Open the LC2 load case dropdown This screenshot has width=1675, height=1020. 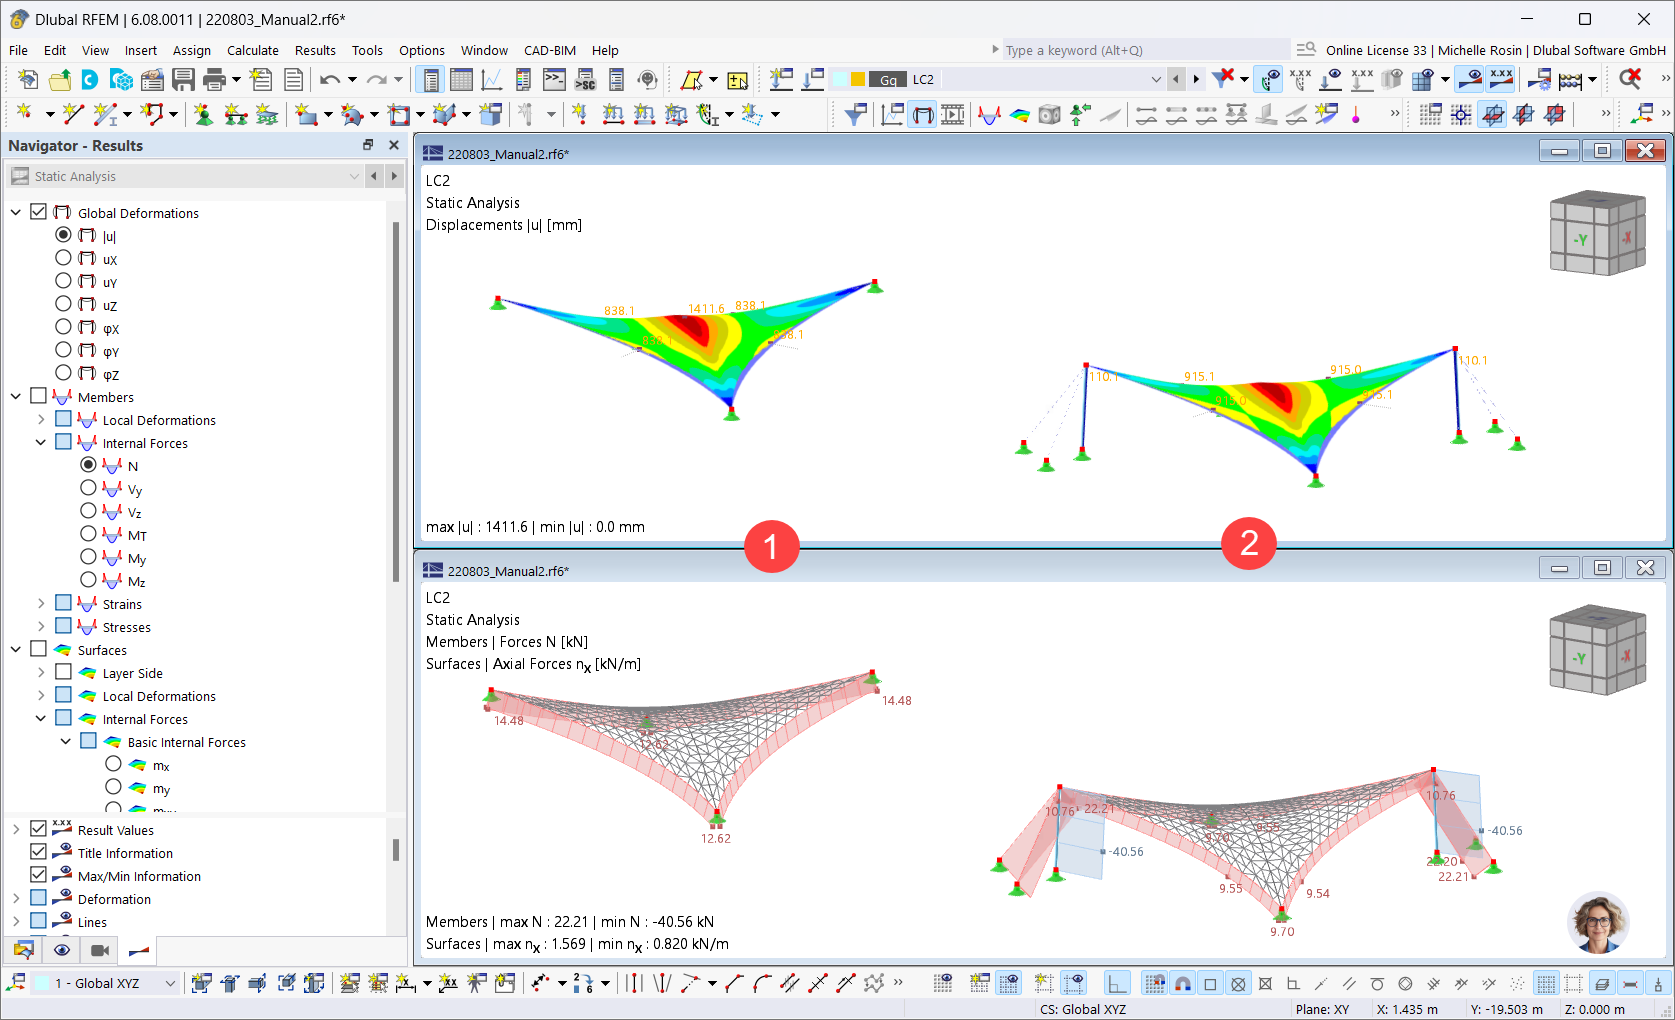(1155, 79)
